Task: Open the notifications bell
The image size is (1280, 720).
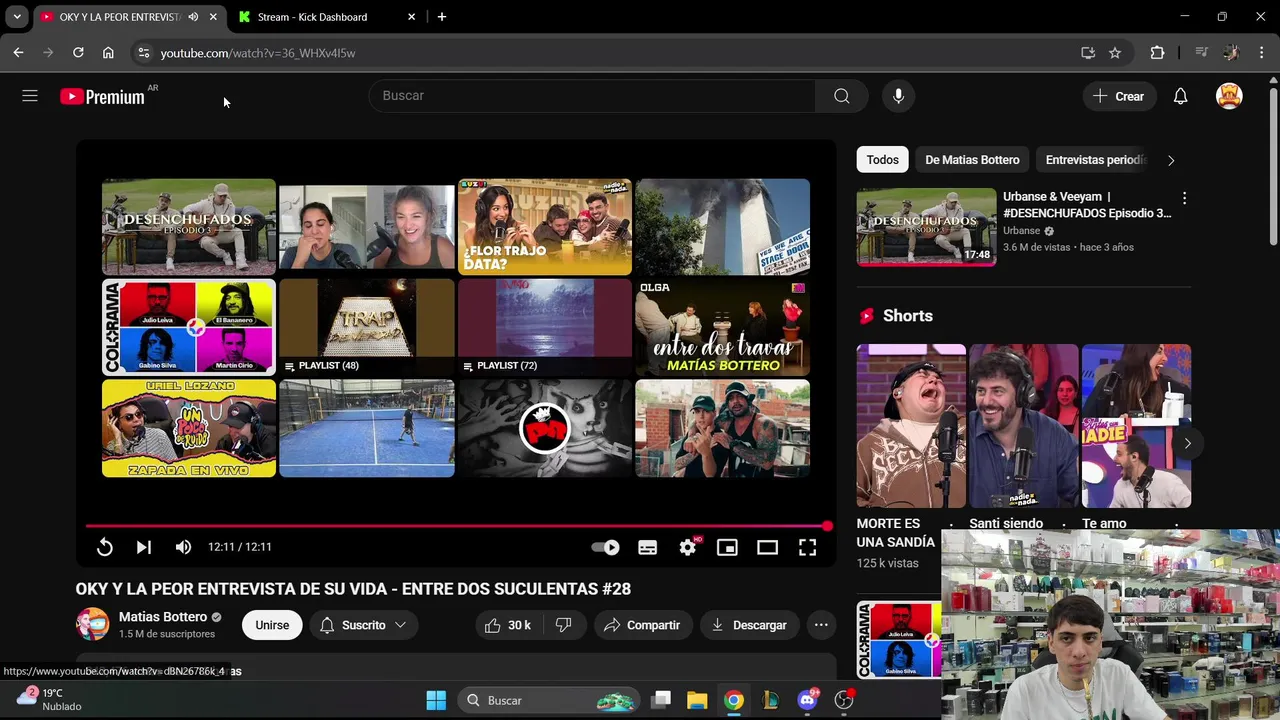Action: 1180,96
